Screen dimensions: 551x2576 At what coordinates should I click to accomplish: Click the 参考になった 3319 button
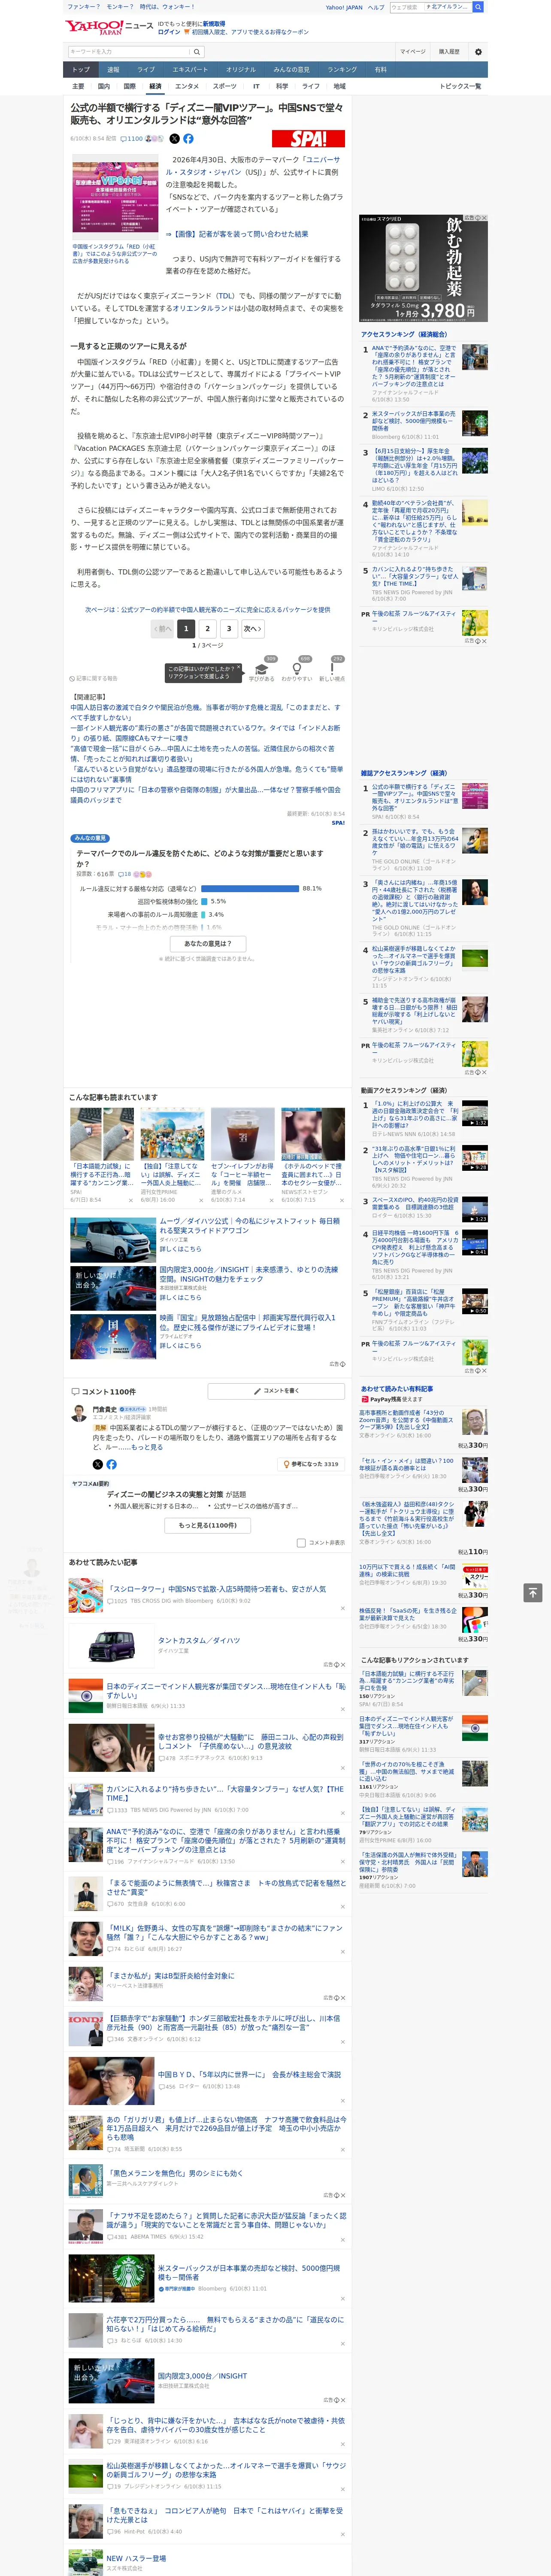[312, 1464]
